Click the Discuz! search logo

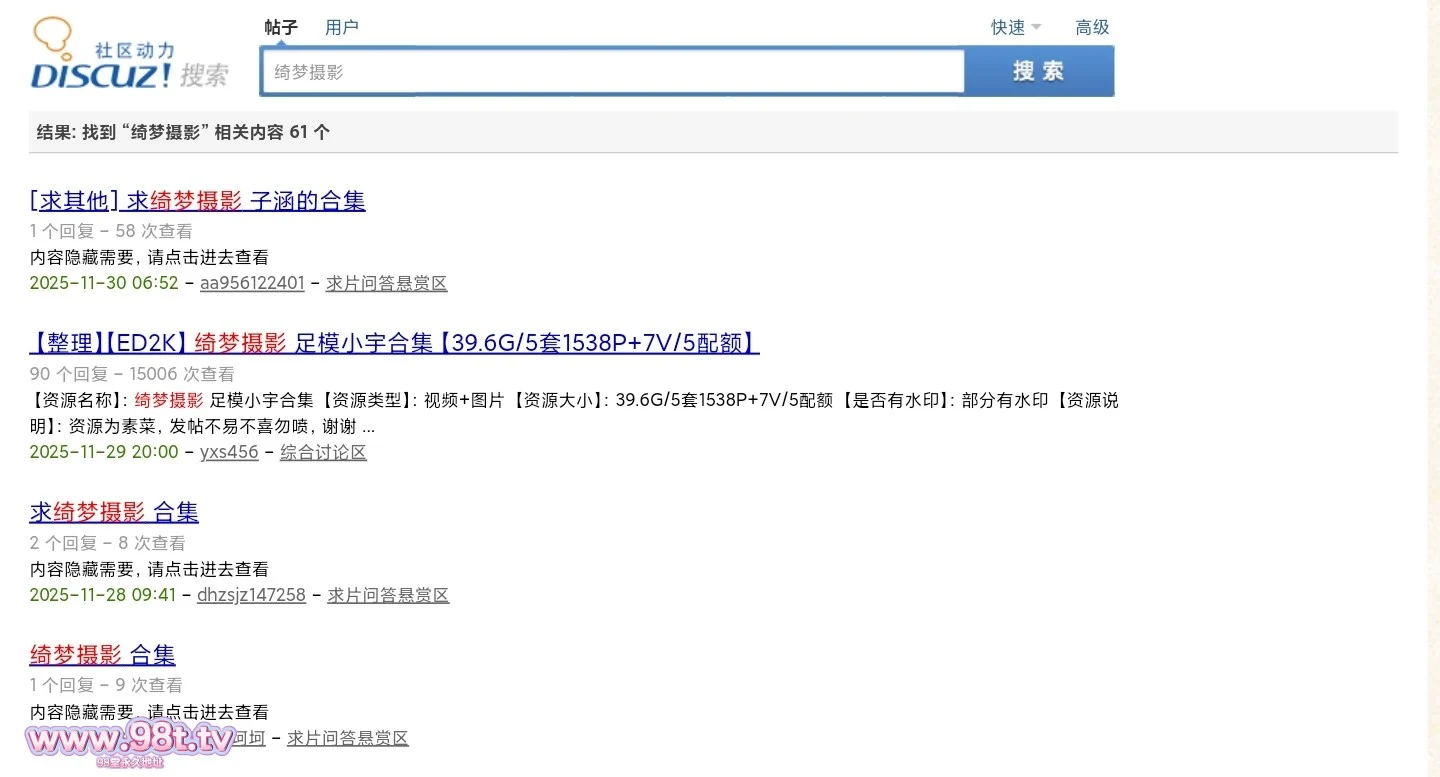(130, 55)
